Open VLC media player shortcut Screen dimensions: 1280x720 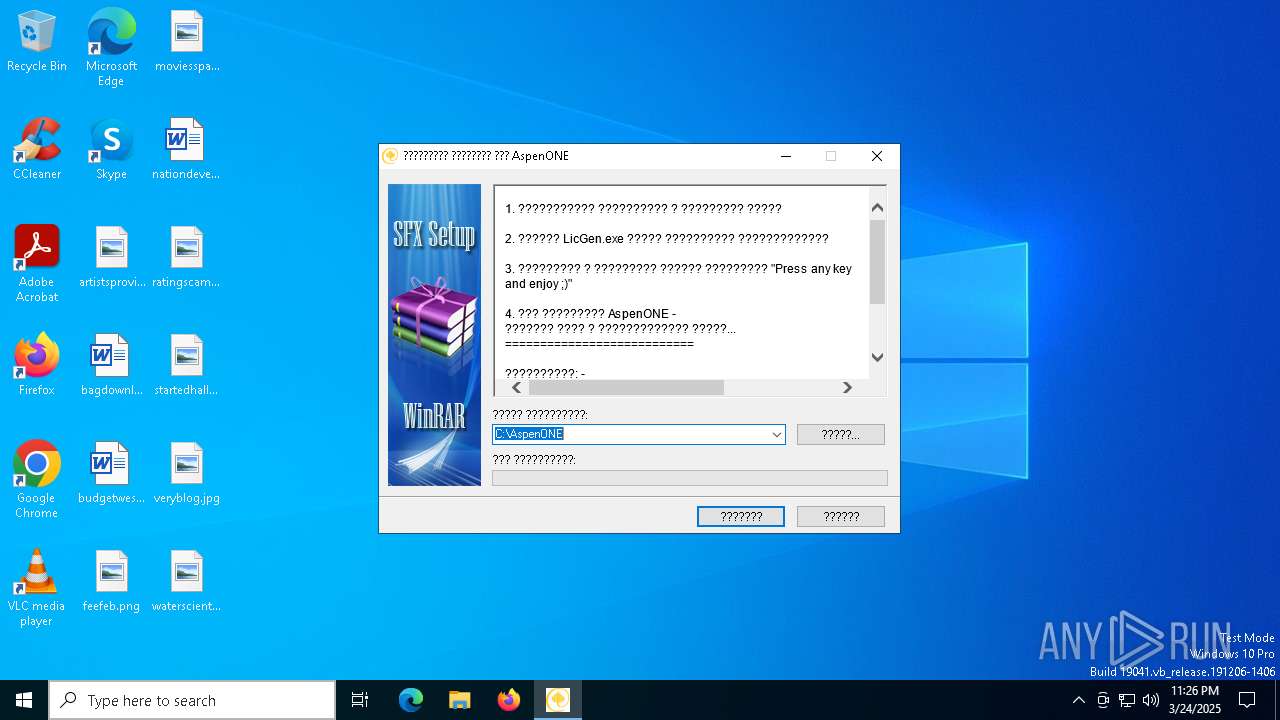(37, 588)
